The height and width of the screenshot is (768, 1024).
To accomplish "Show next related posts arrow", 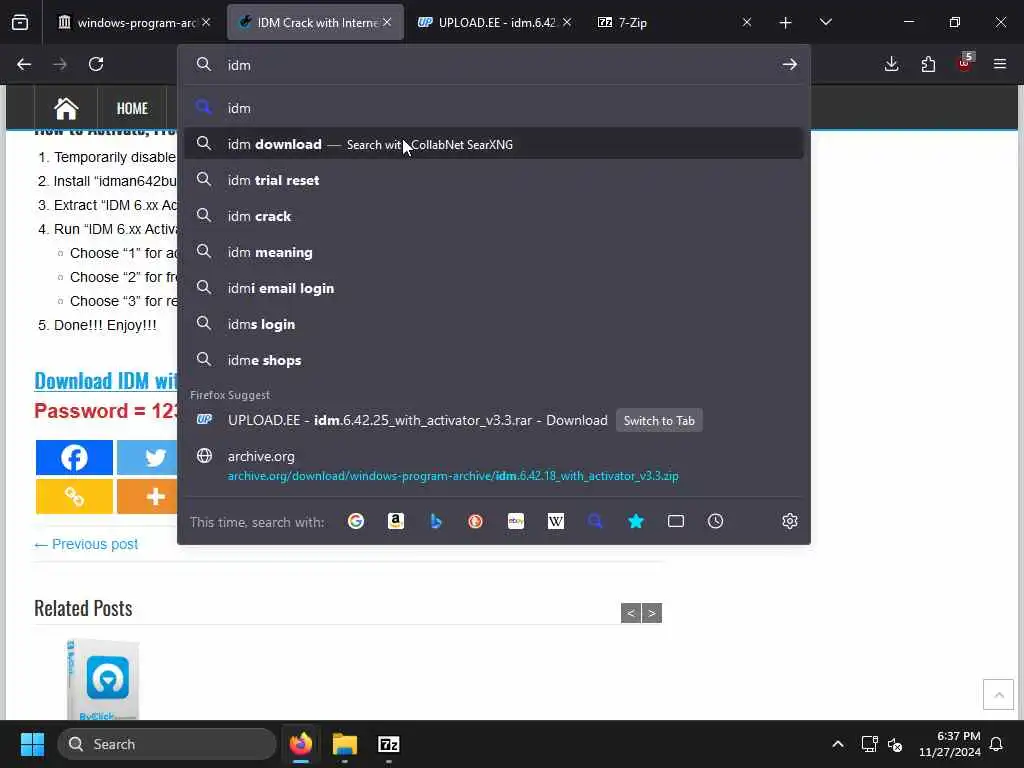I will (x=652, y=613).
